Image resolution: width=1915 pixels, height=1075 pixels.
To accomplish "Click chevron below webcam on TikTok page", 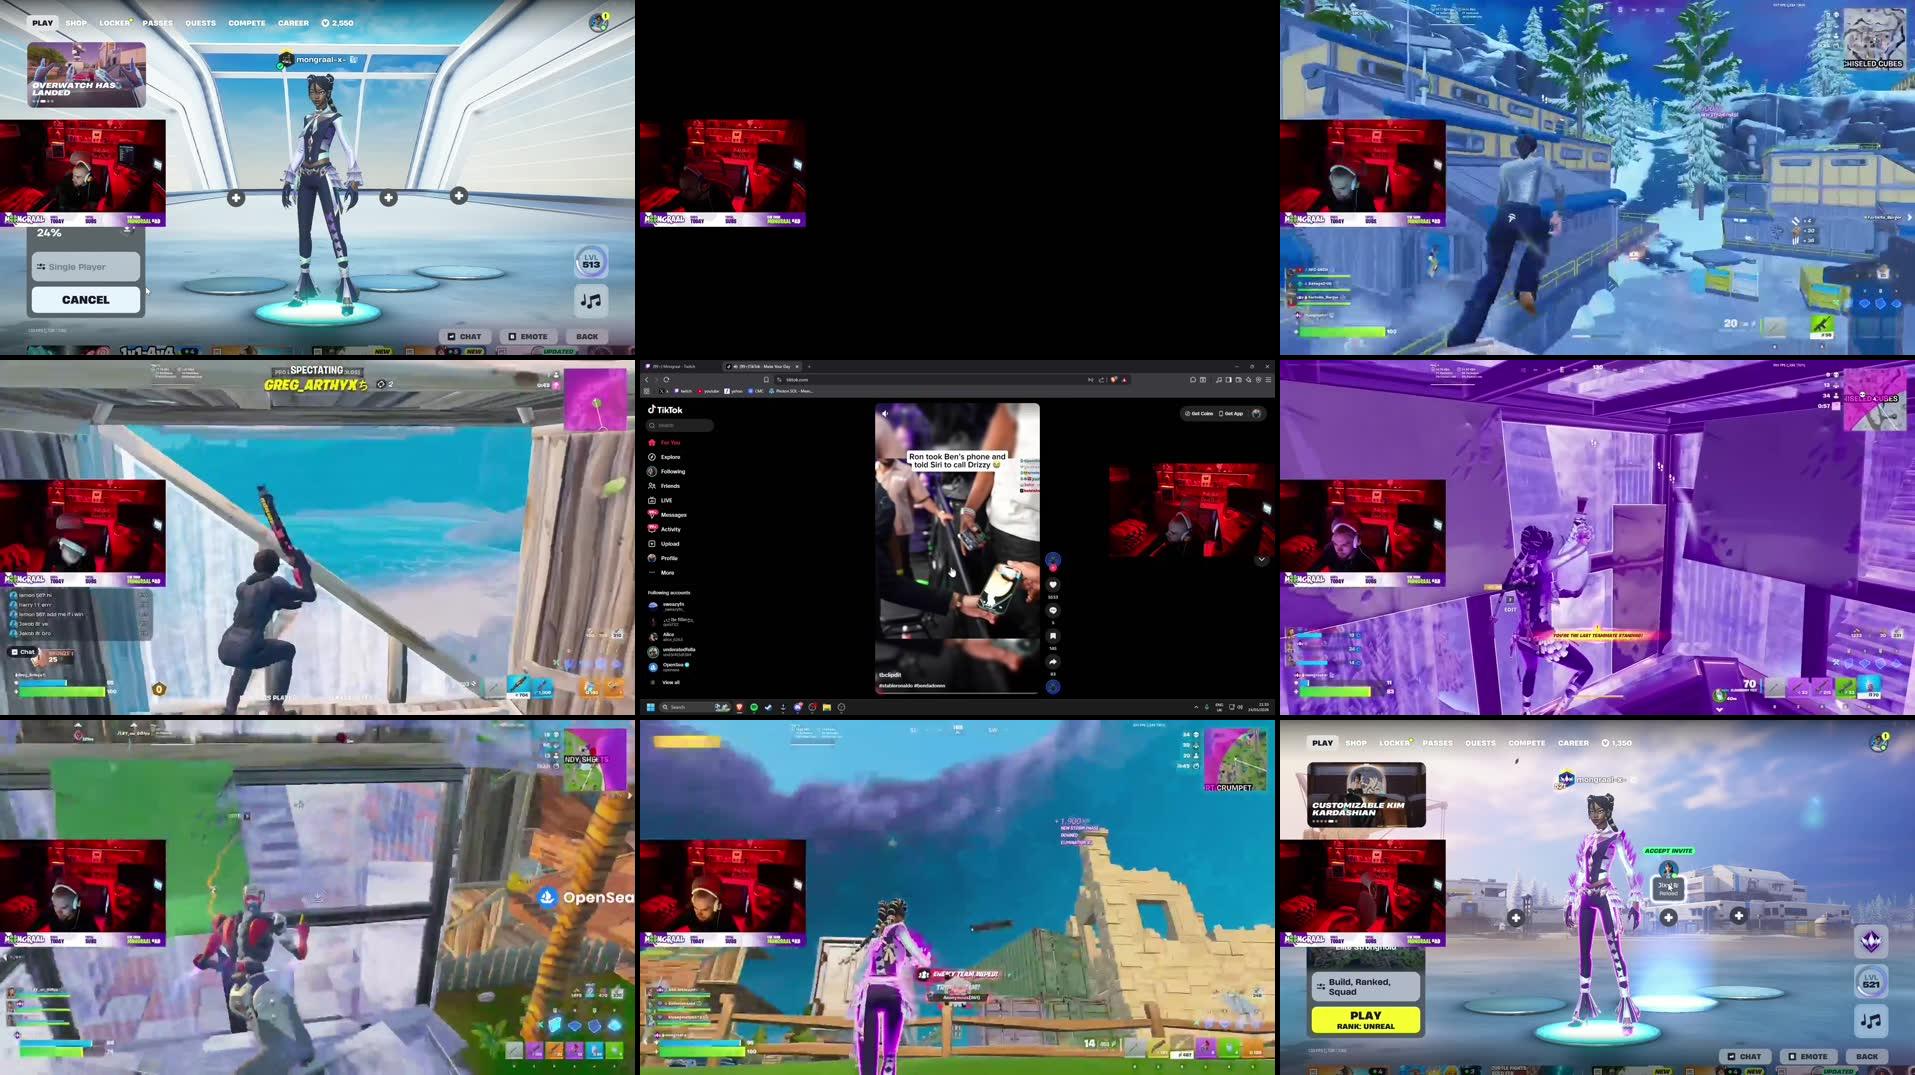I will click(1261, 560).
